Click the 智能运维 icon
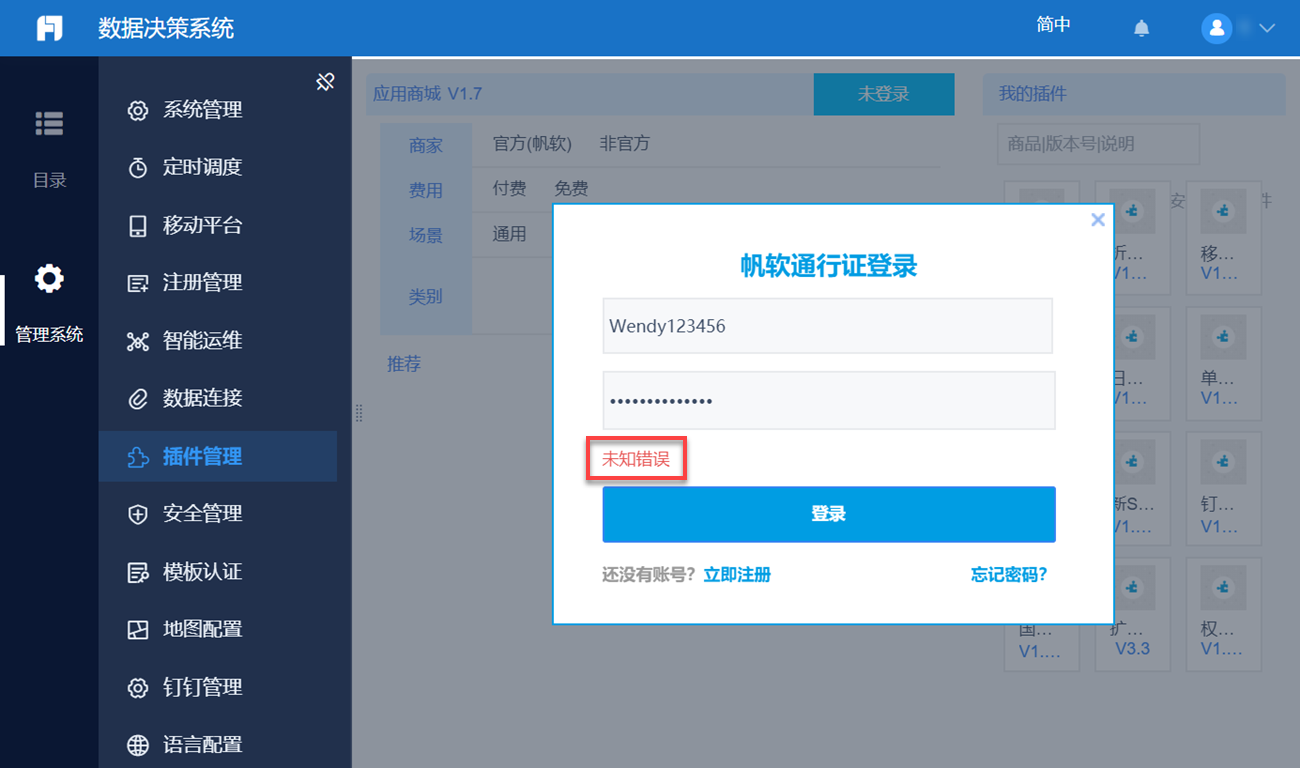This screenshot has width=1300, height=768. click(138, 341)
